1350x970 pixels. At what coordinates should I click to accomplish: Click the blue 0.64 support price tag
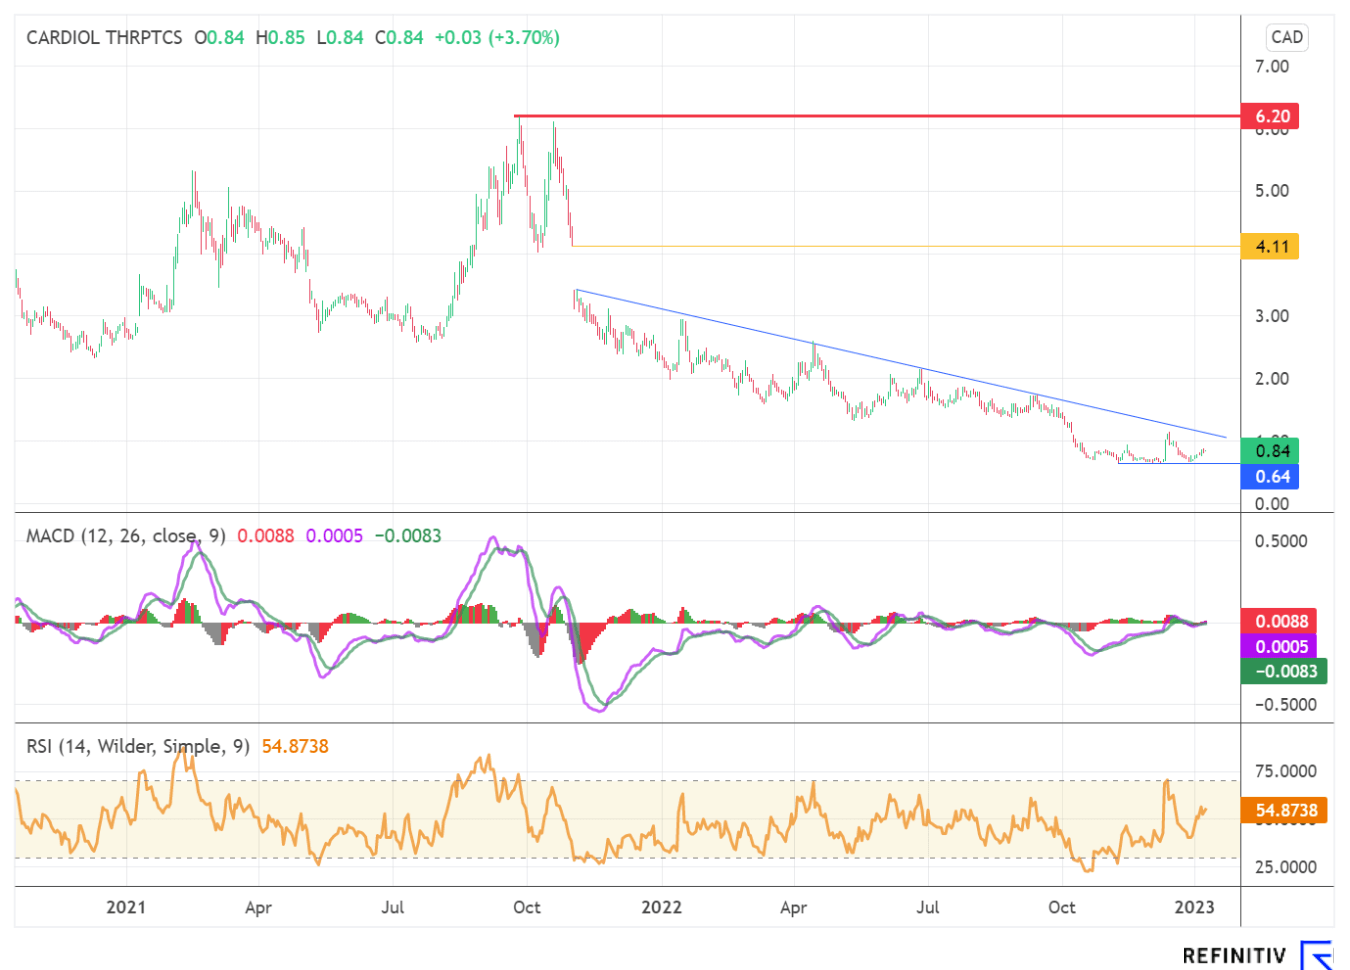click(x=1270, y=476)
